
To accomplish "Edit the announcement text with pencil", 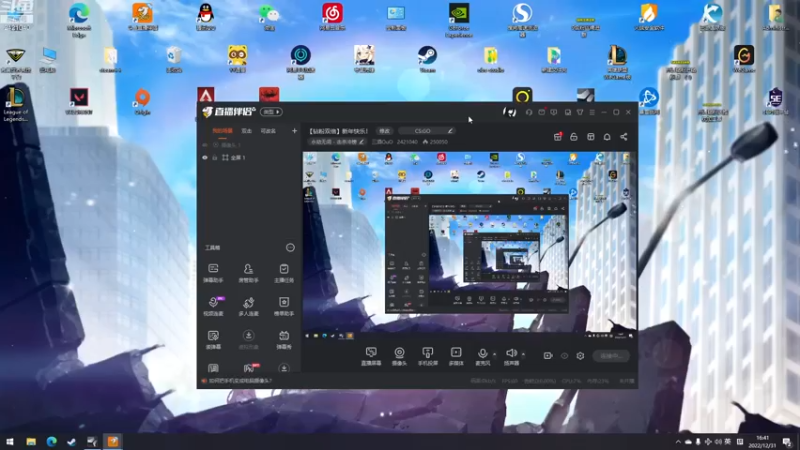I will click(x=361, y=142).
